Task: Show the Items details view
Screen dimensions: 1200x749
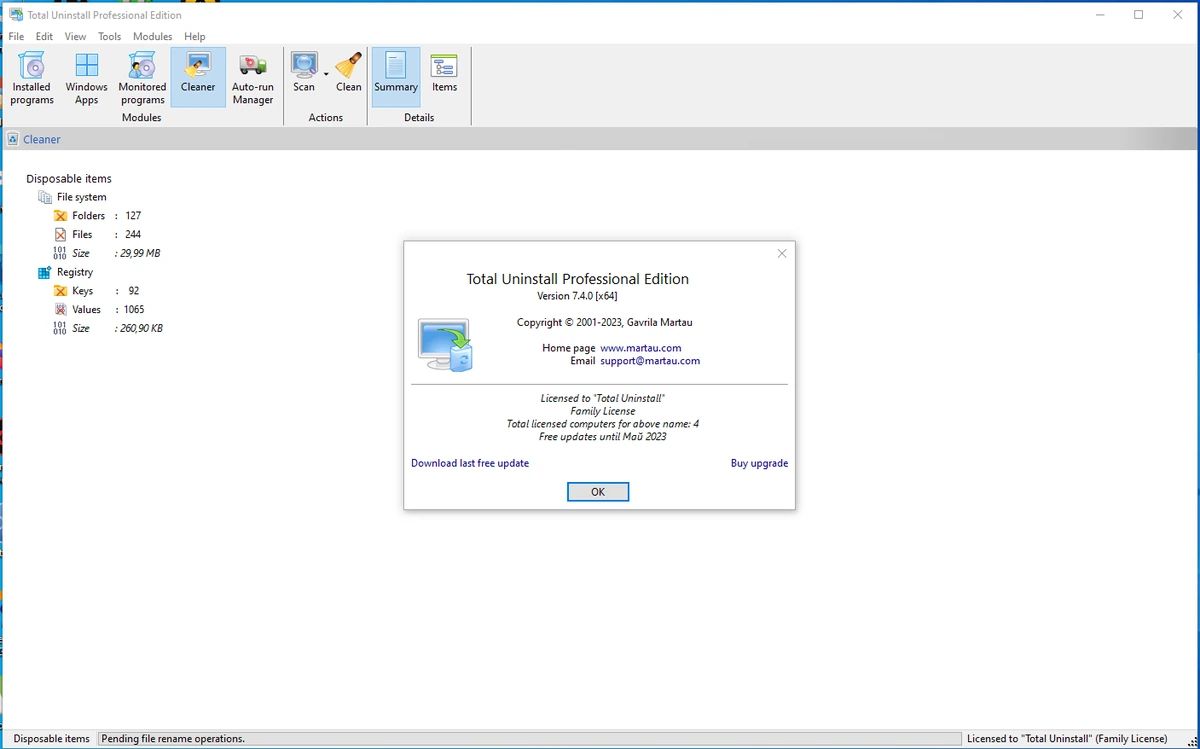Action: 445,75
